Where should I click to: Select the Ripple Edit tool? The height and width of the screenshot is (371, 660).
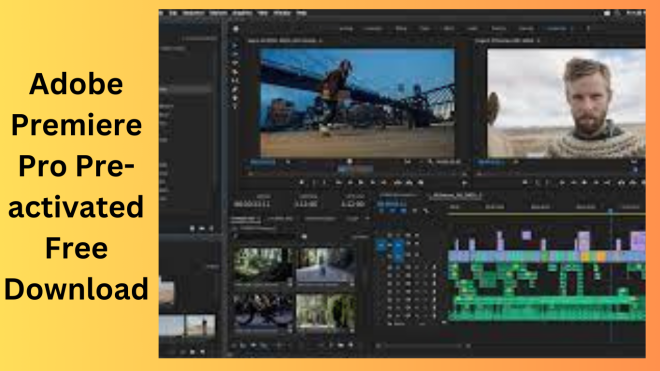coord(235,63)
